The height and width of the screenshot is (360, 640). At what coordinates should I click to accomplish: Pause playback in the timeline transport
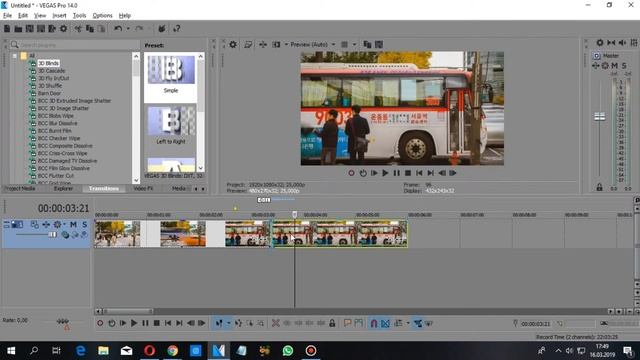click(x=145, y=323)
